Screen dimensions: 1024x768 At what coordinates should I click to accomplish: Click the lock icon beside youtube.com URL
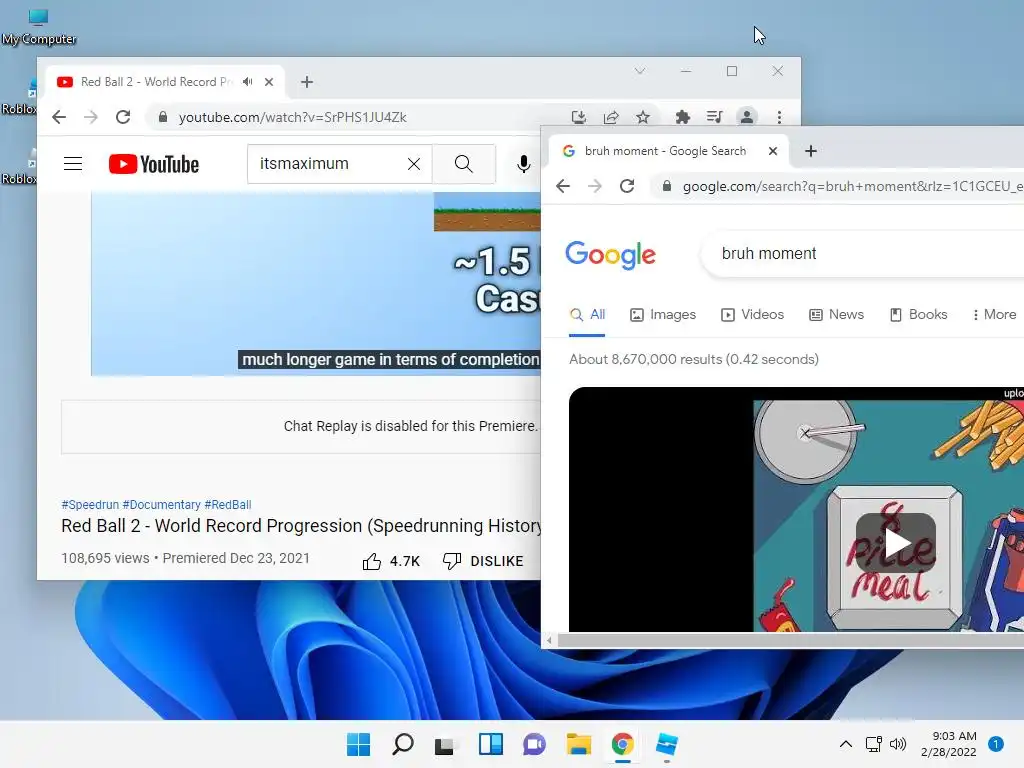pyautogui.click(x=163, y=117)
